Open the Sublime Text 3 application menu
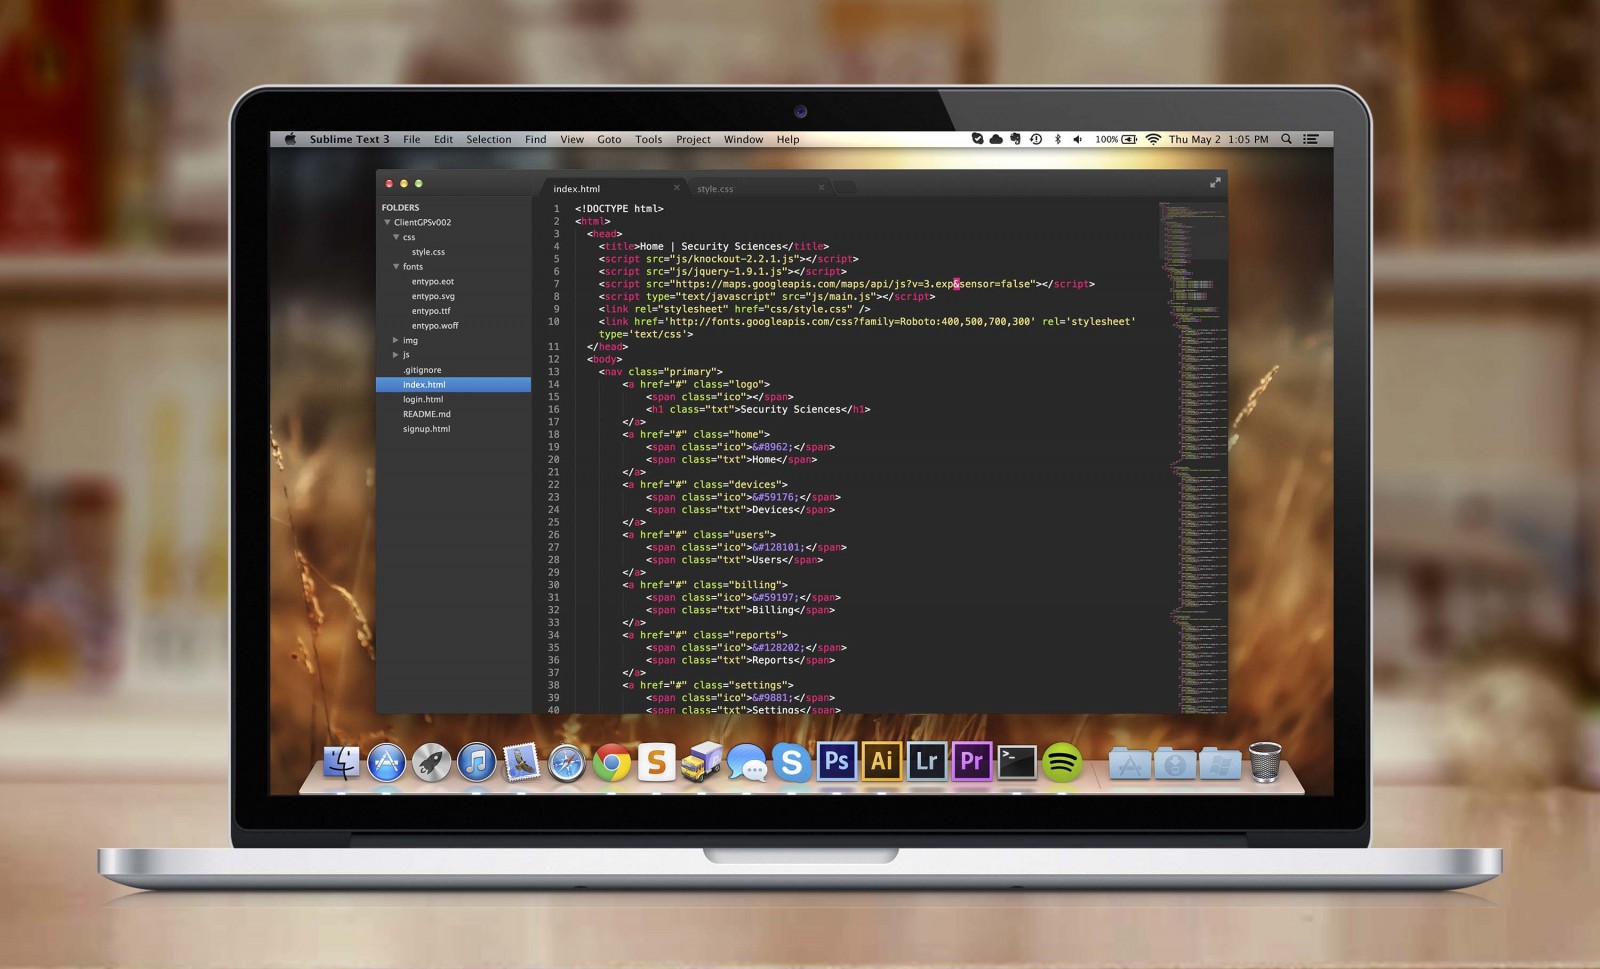 pyautogui.click(x=349, y=139)
